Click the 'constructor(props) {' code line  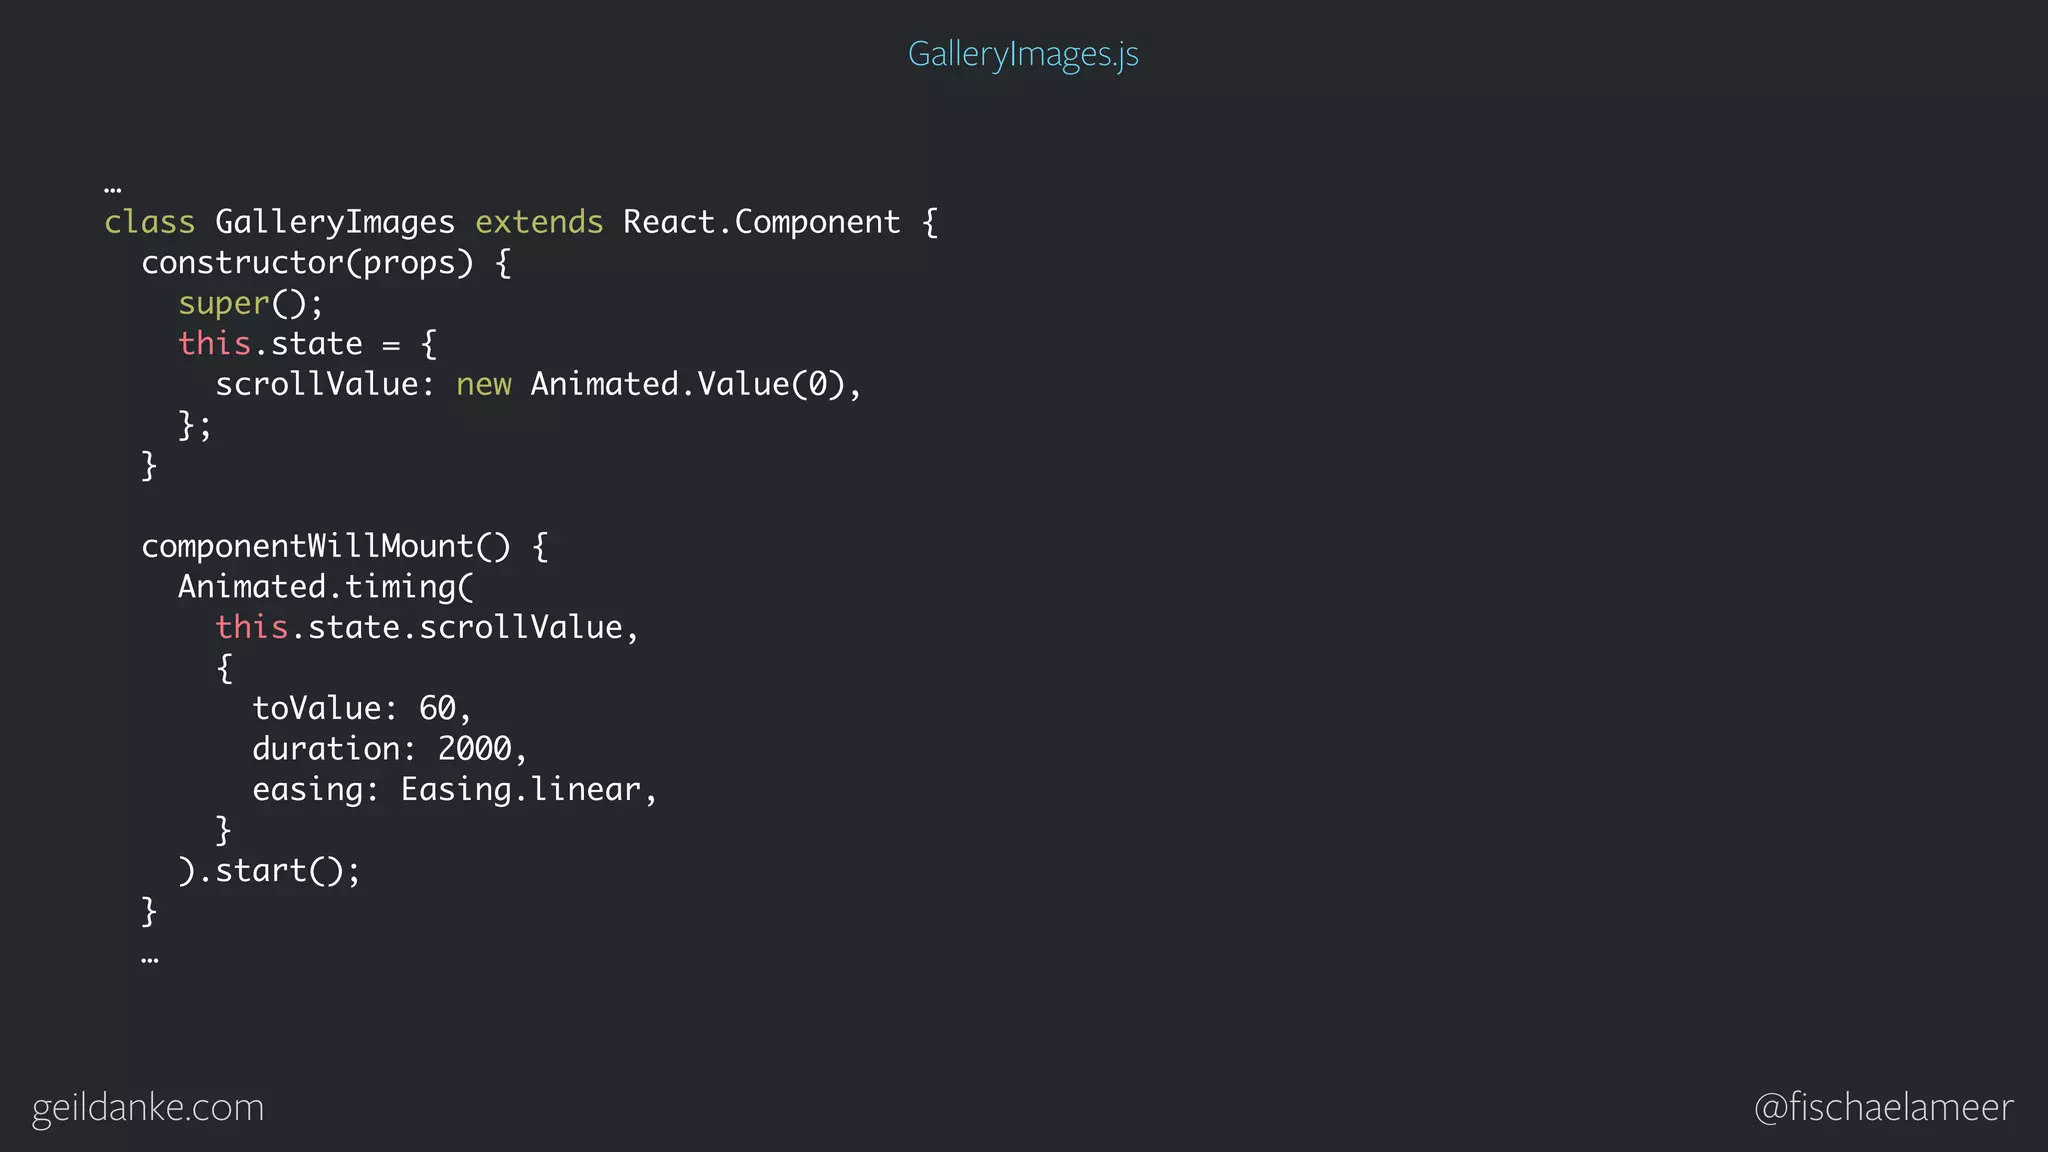point(326,263)
